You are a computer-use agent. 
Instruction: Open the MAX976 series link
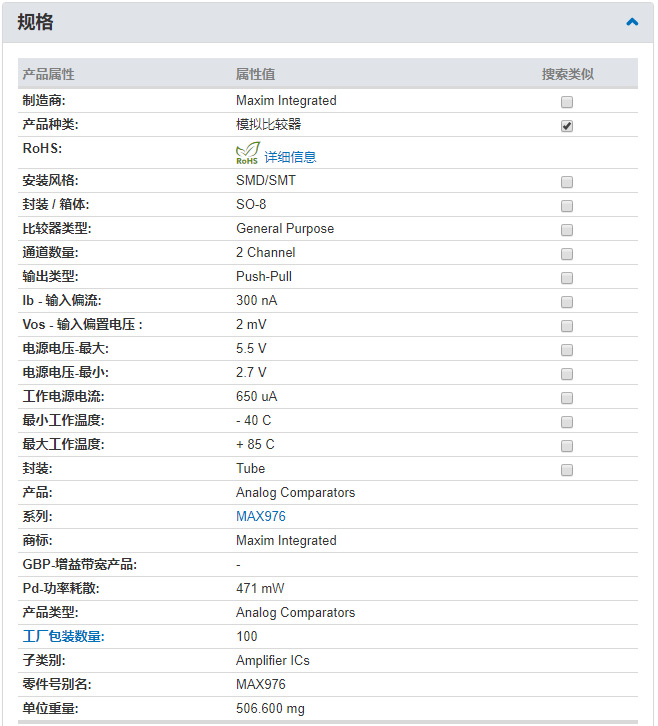tap(261, 516)
